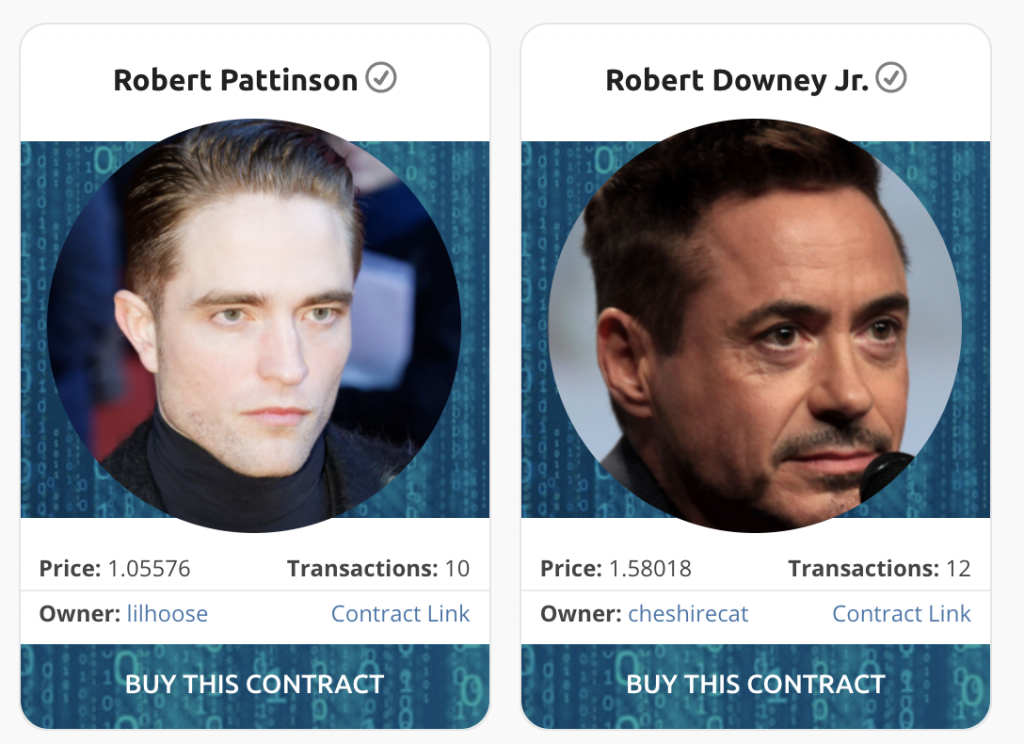
Task: Click the Owner label on the cheshirecat card
Action: click(x=581, y=614)
